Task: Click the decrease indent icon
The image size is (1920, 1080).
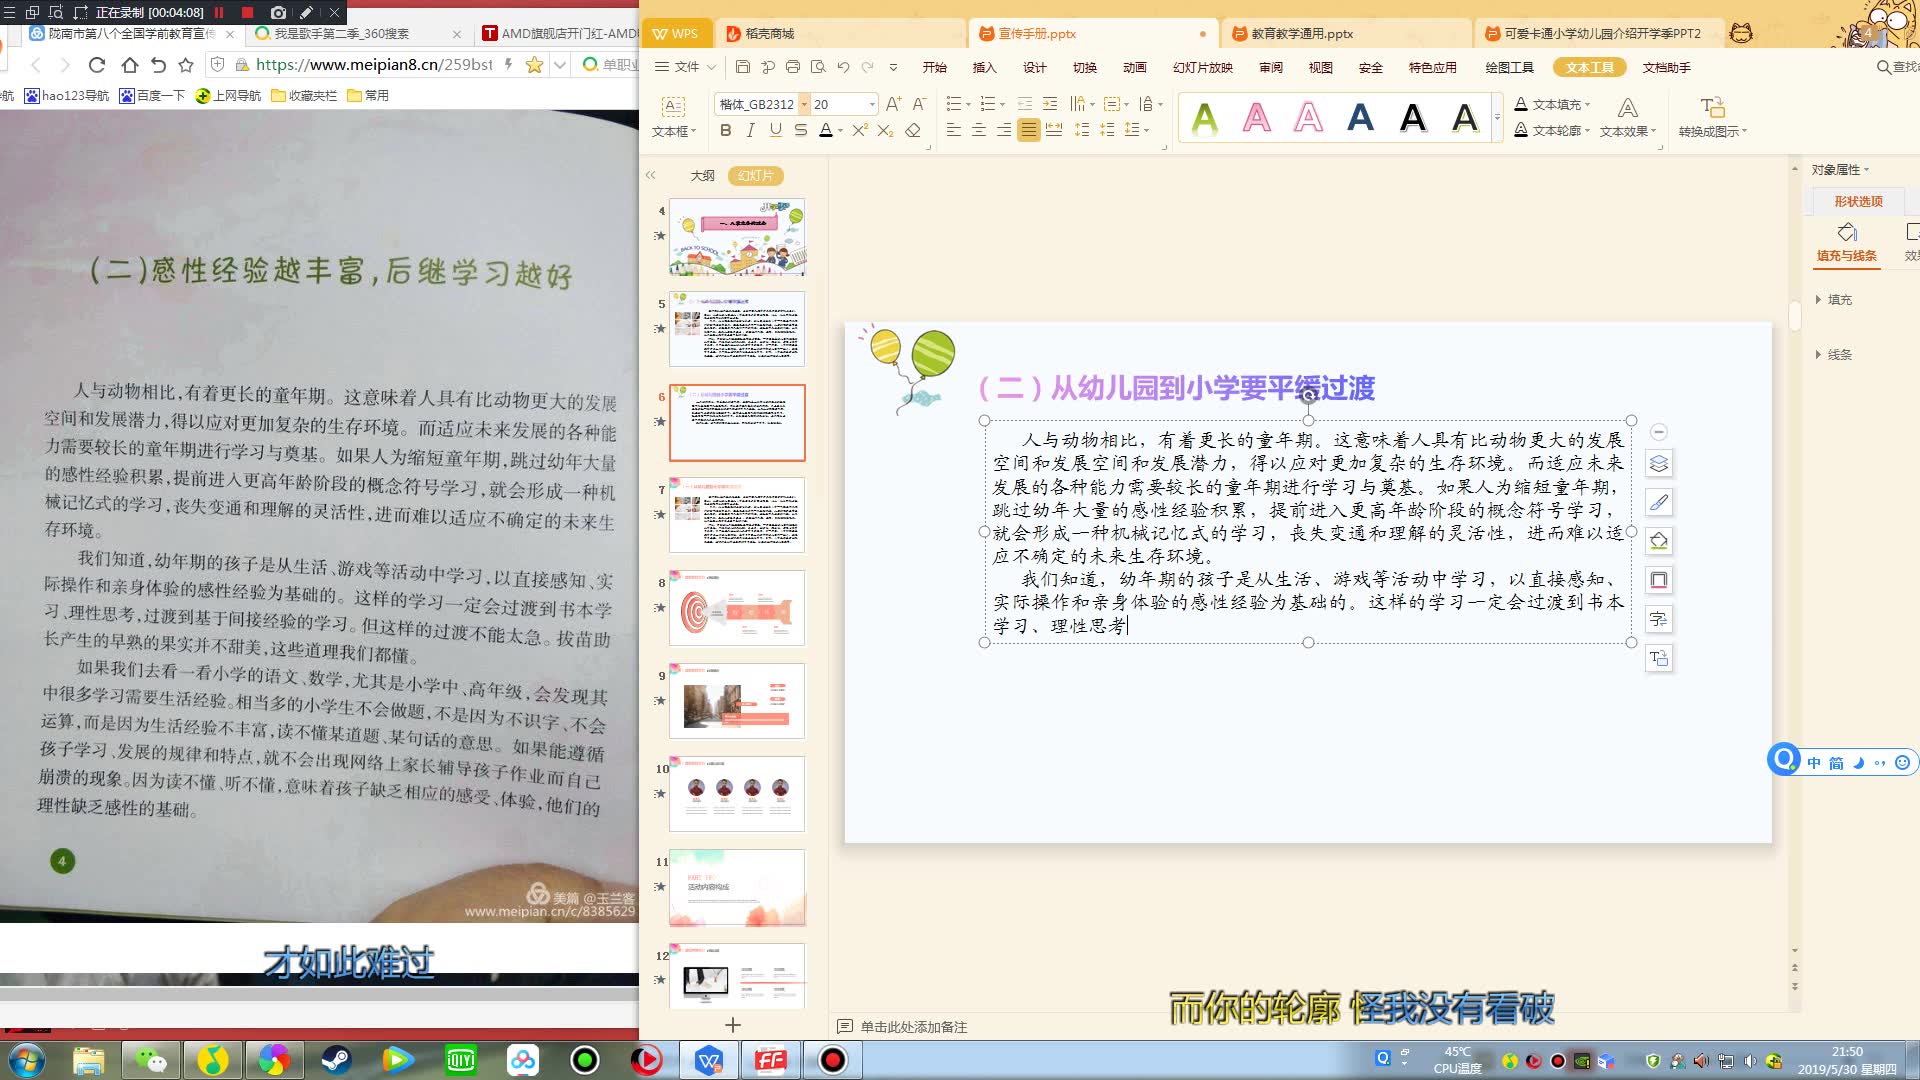Action: point(1024,104)
